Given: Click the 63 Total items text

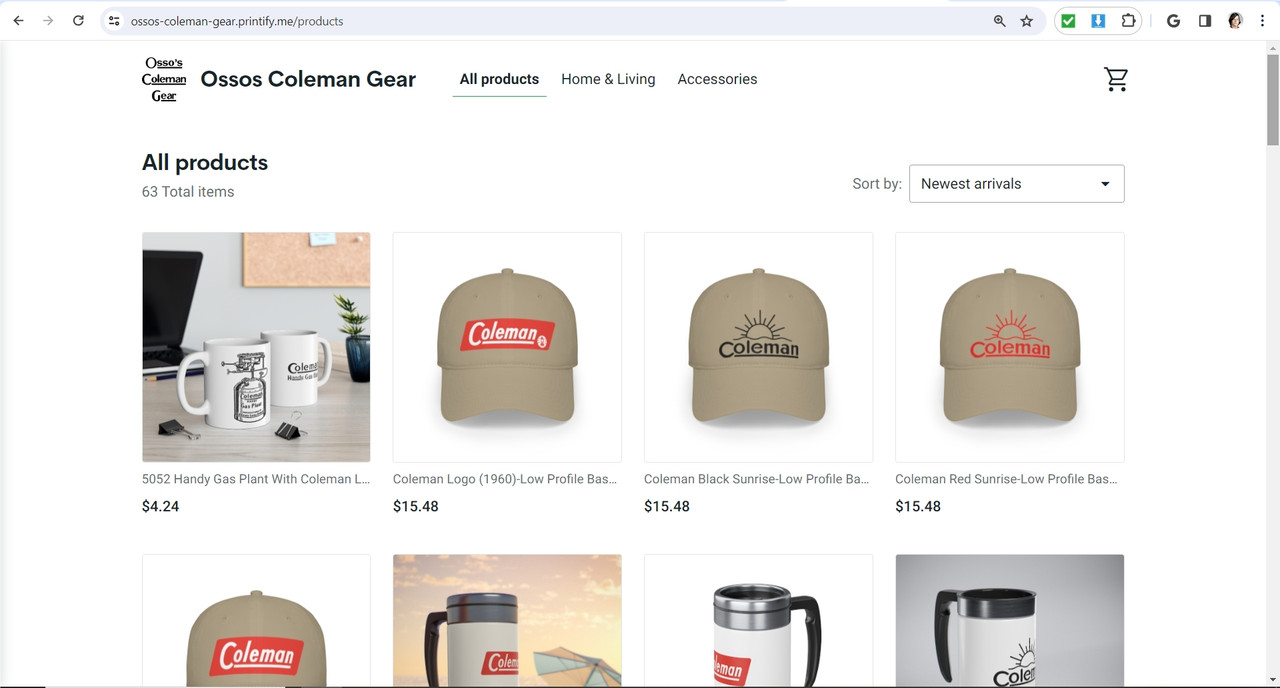Looking at the screenshot, I should tap(188, 192).
